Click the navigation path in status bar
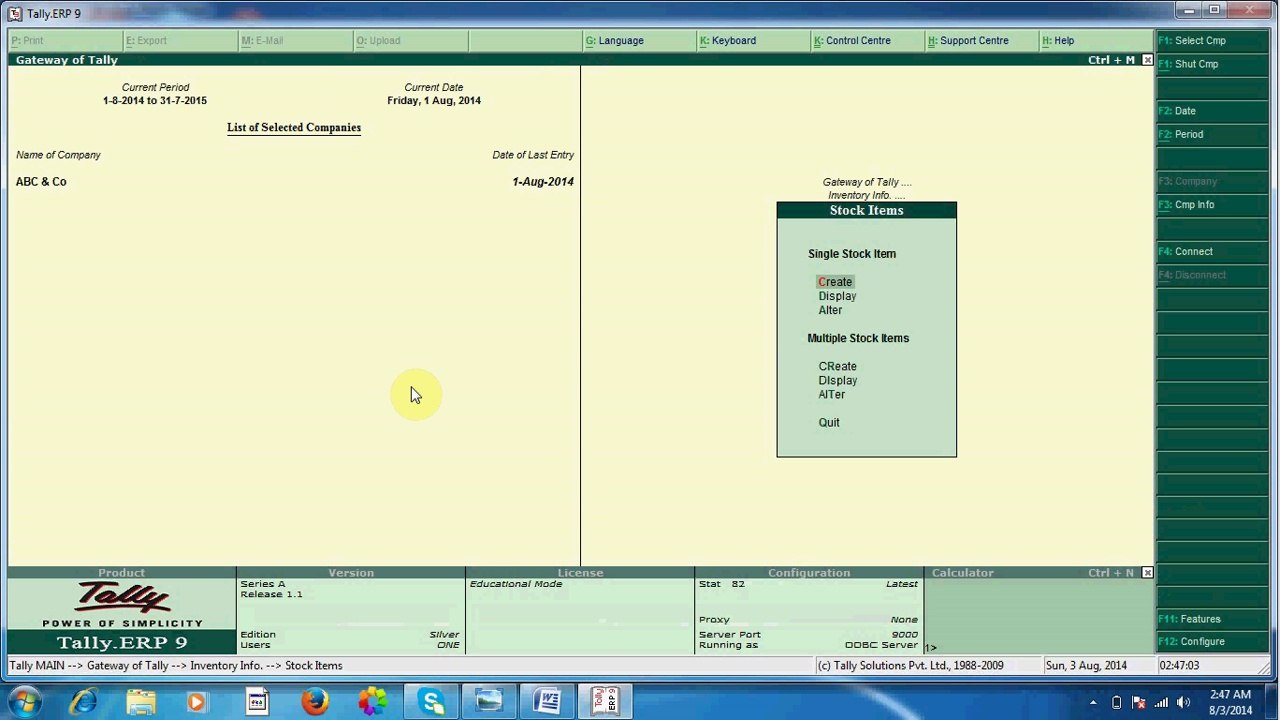Image resolution: width=1280 pixels, height=720 pixels. tap(176, 666)
